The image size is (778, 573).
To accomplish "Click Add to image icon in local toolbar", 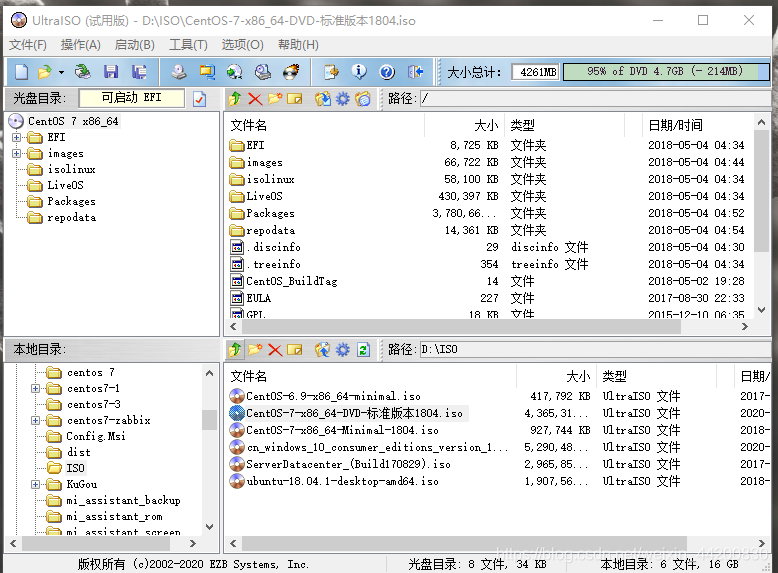I will [x=323, y=350].
